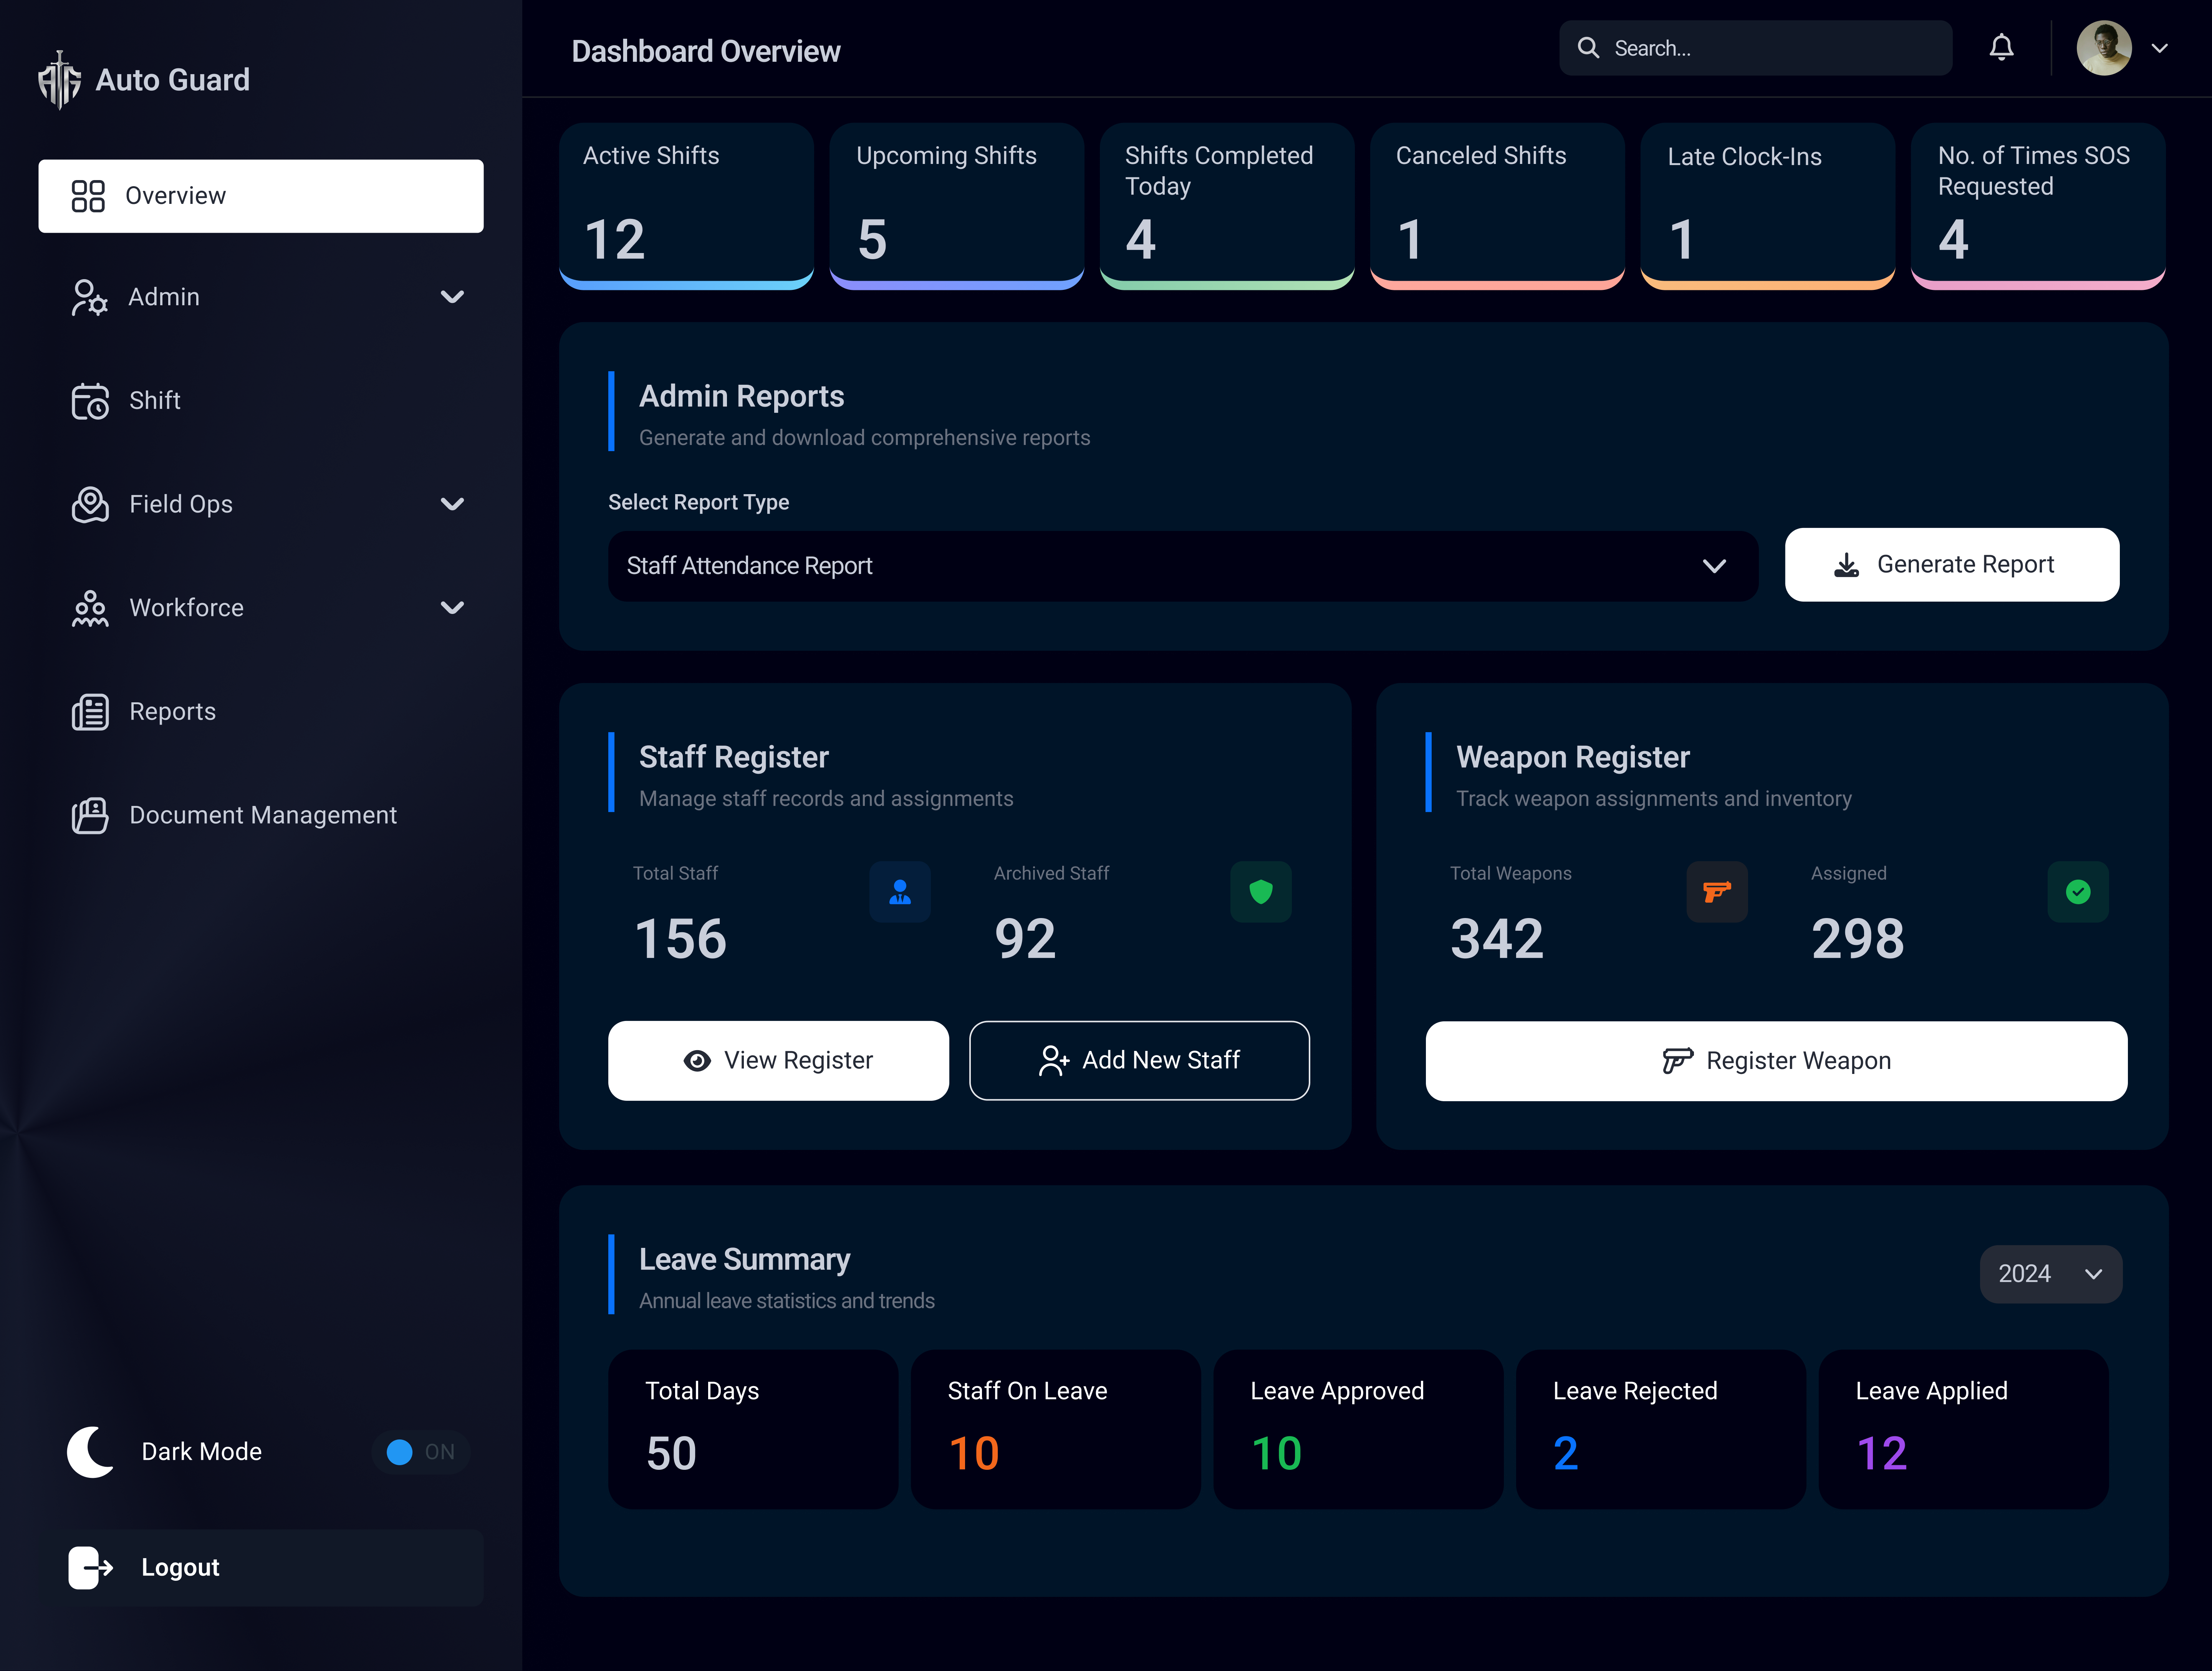Click the Total Weapons gun icon
Viewport: 2212px width, 1671px height.
(1717, 891)
